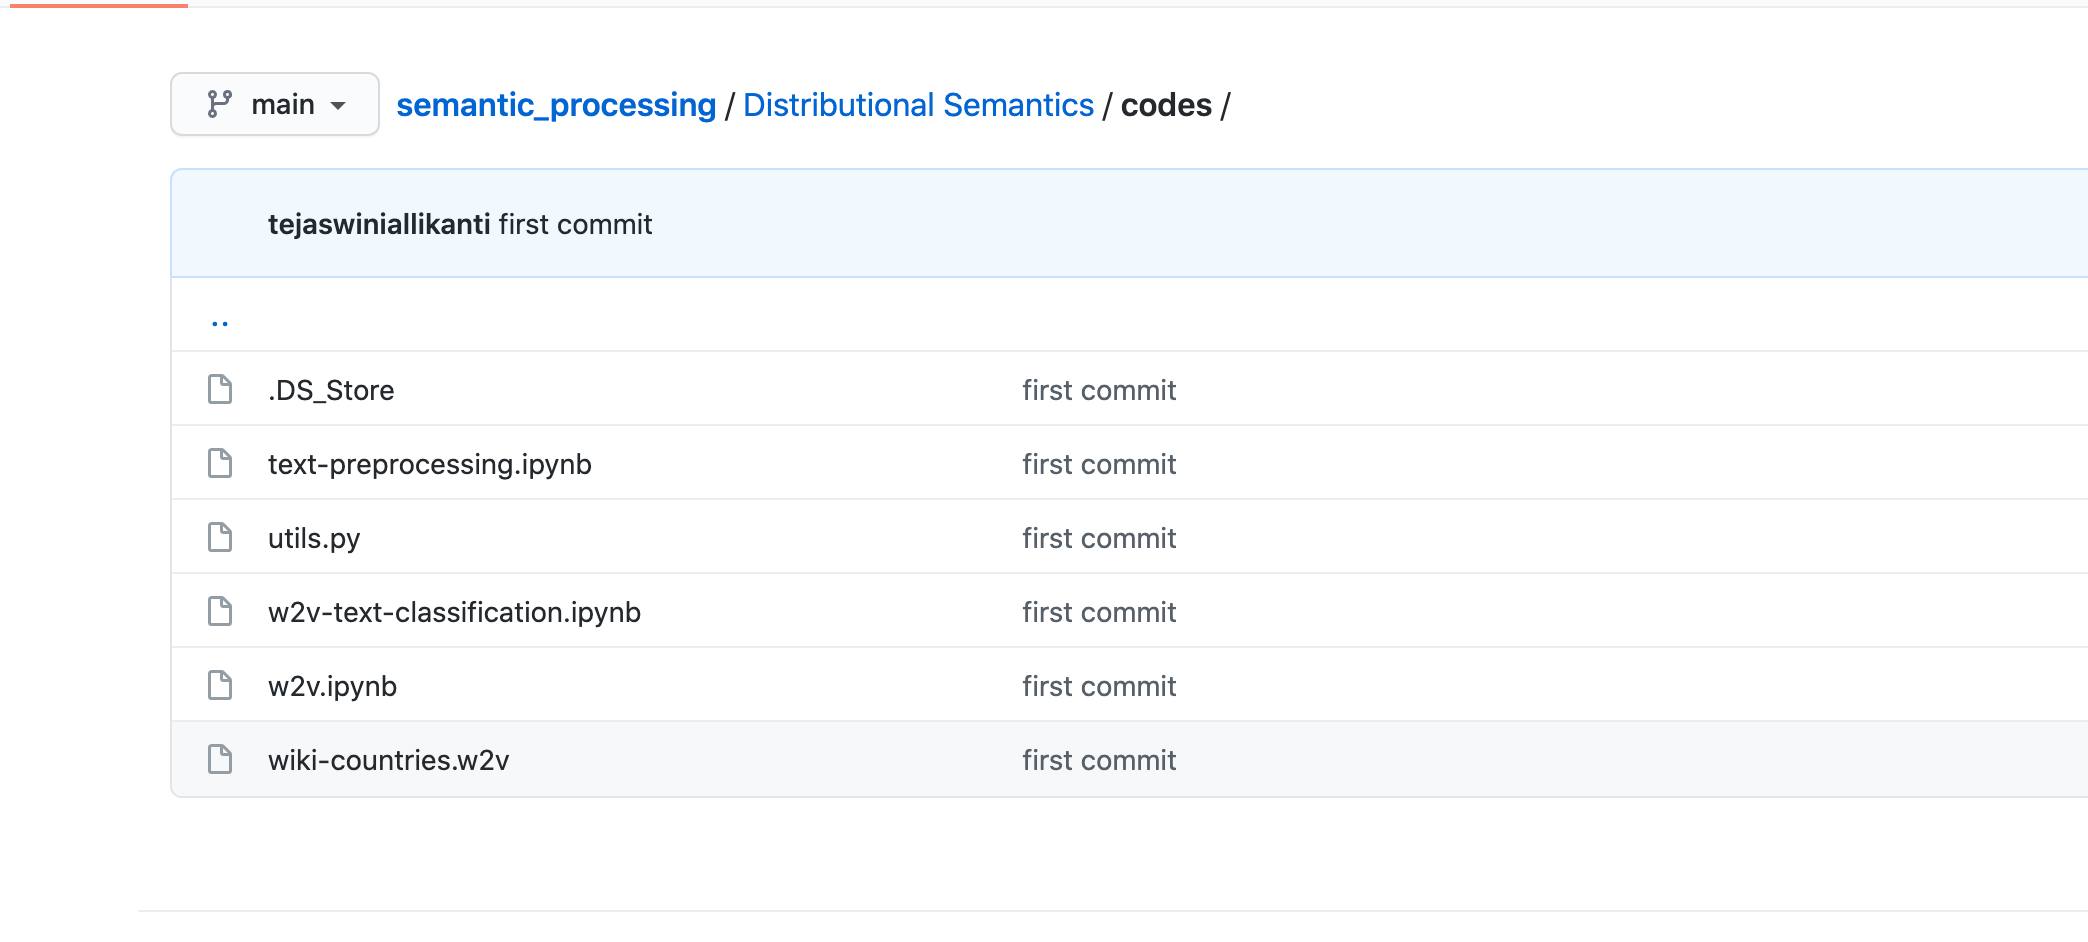This screenshot has height=942, width=2088.
Task: Go to semantic_processing repository root
Action: tap(556, 105)
